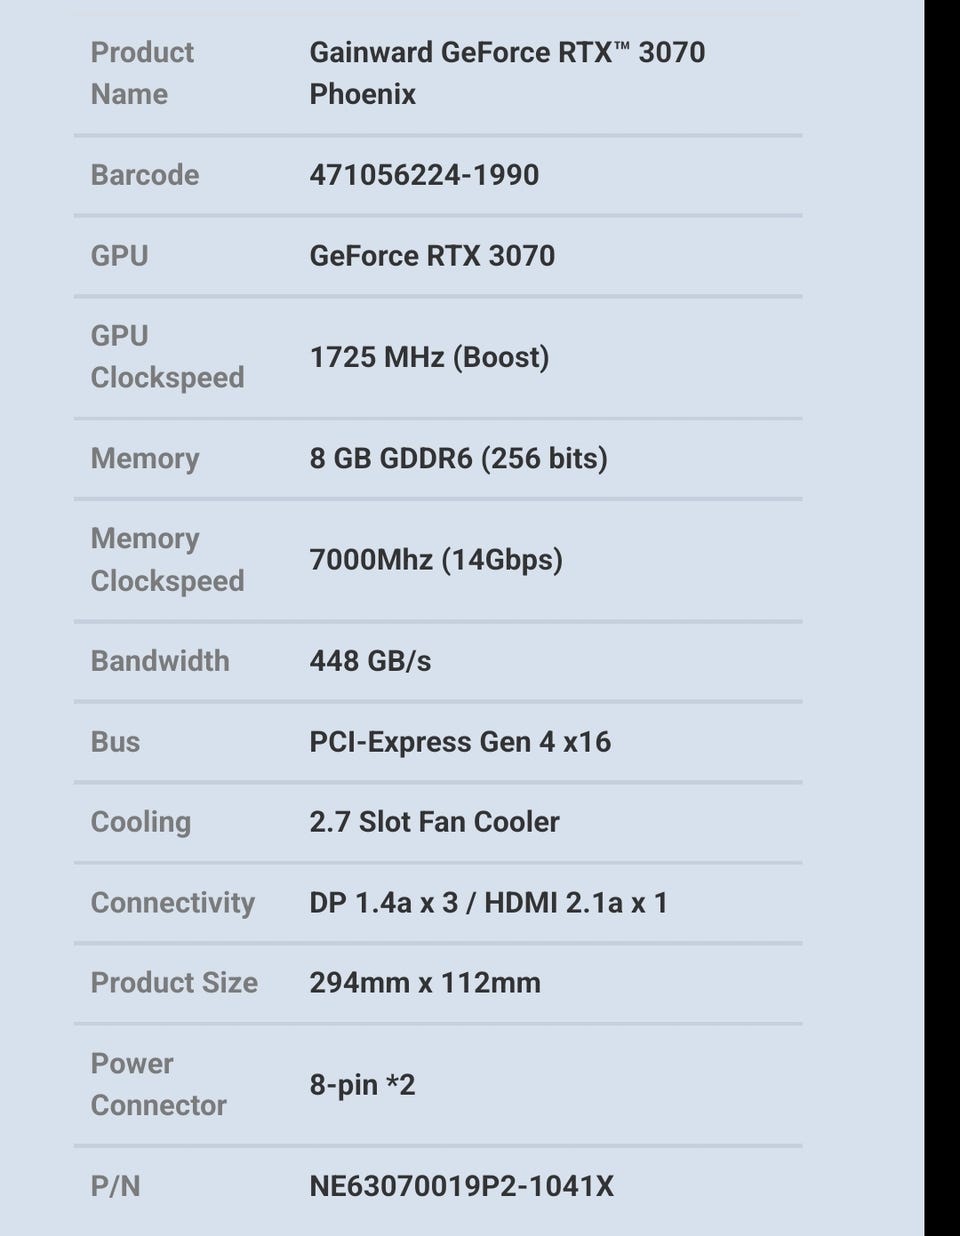The image size is (960, 1236).
Task: Click the barcode value 471056224-1990
Action: (x=424, y=175)
